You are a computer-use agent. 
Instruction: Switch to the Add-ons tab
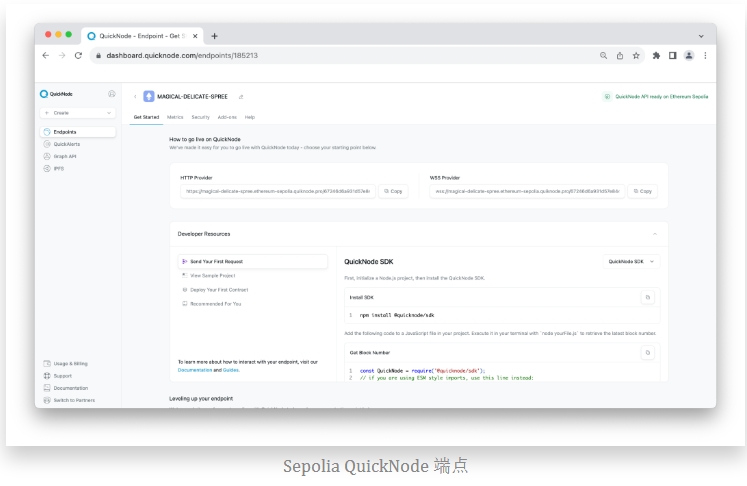point(227,117)
